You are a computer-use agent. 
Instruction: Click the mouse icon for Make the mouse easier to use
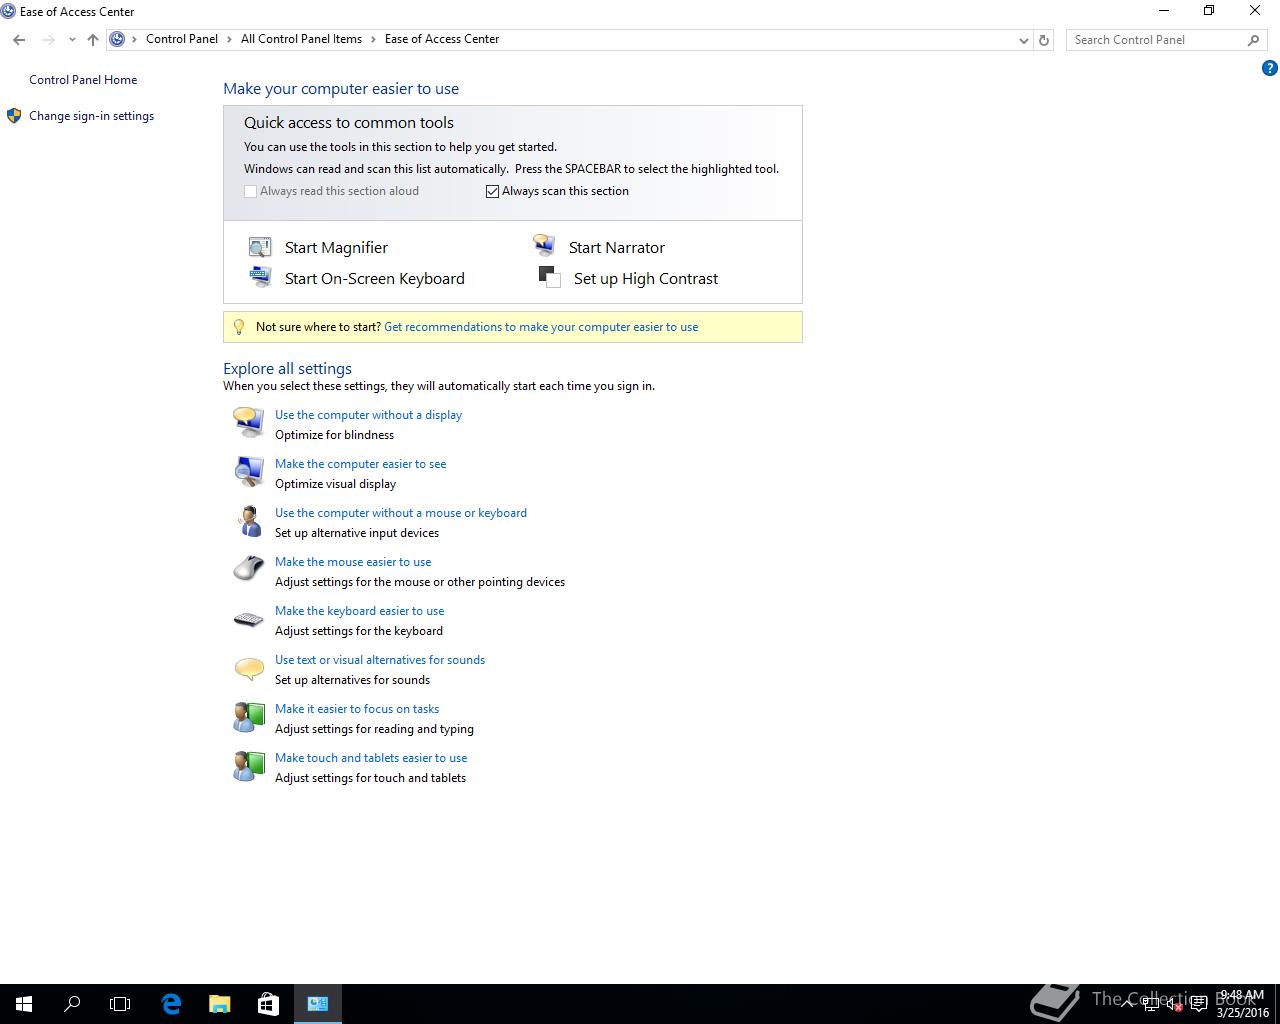point(248,569)
